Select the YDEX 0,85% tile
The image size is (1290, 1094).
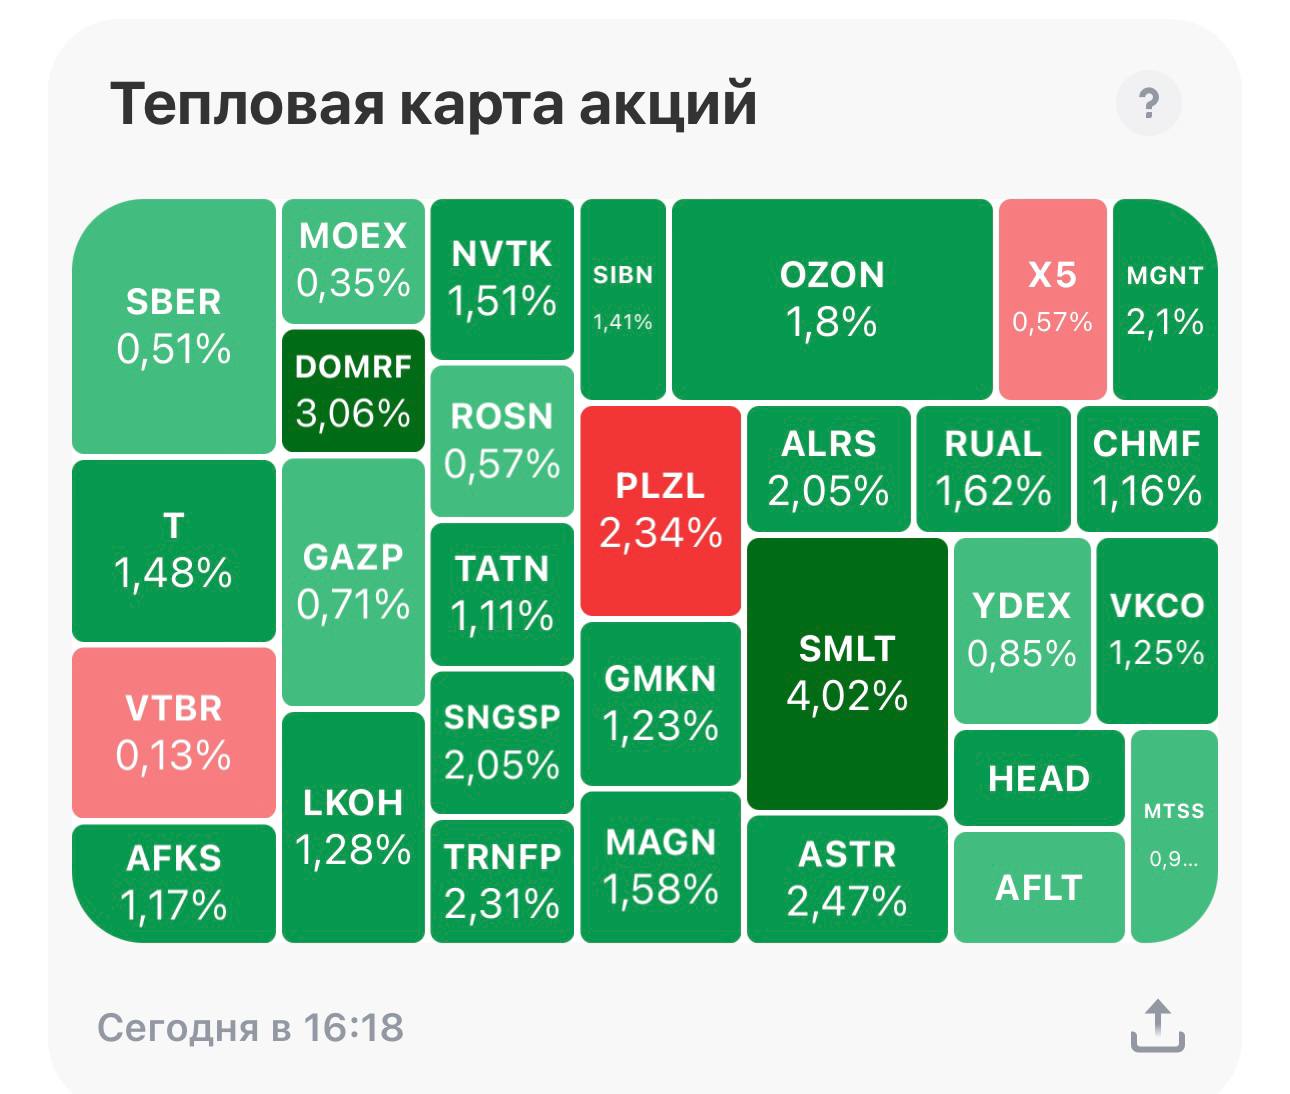[1022, 630]
